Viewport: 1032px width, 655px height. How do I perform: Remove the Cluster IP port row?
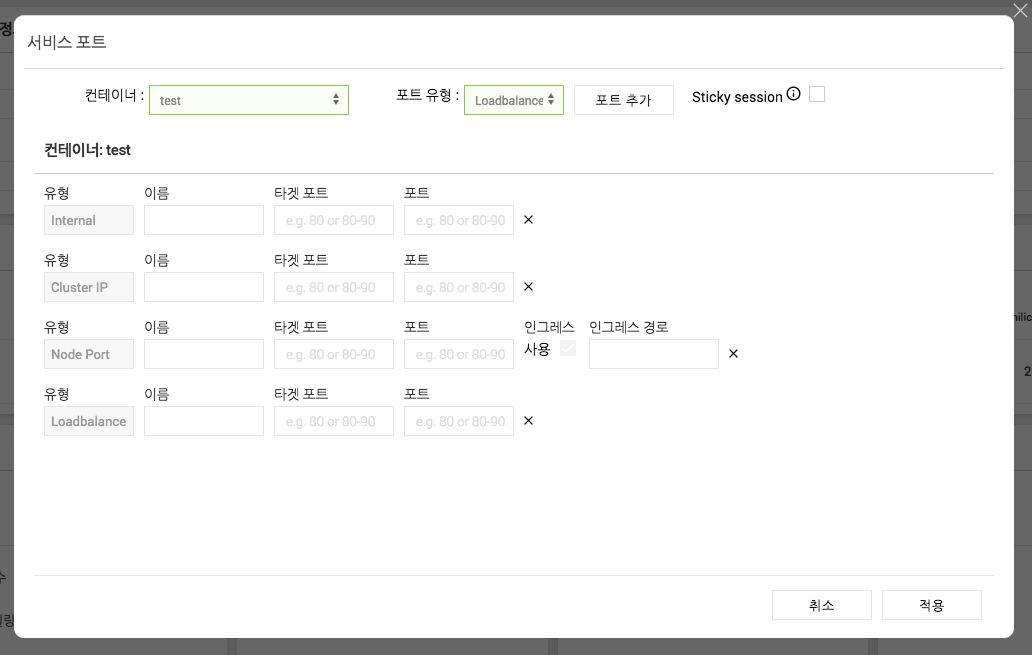click(528, 287)
